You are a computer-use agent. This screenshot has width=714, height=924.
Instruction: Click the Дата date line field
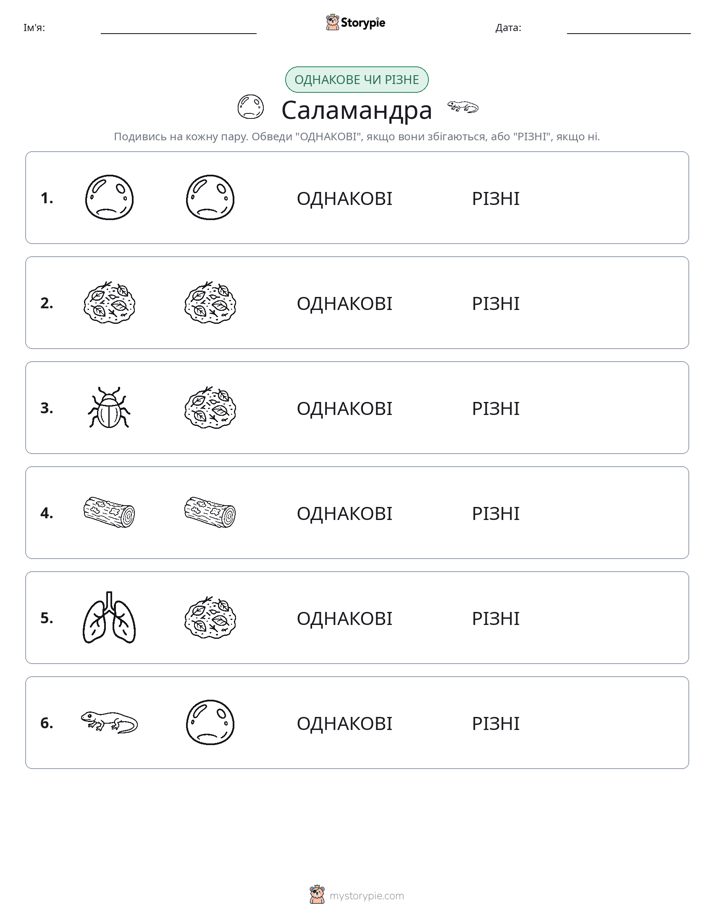pos(629,28)
